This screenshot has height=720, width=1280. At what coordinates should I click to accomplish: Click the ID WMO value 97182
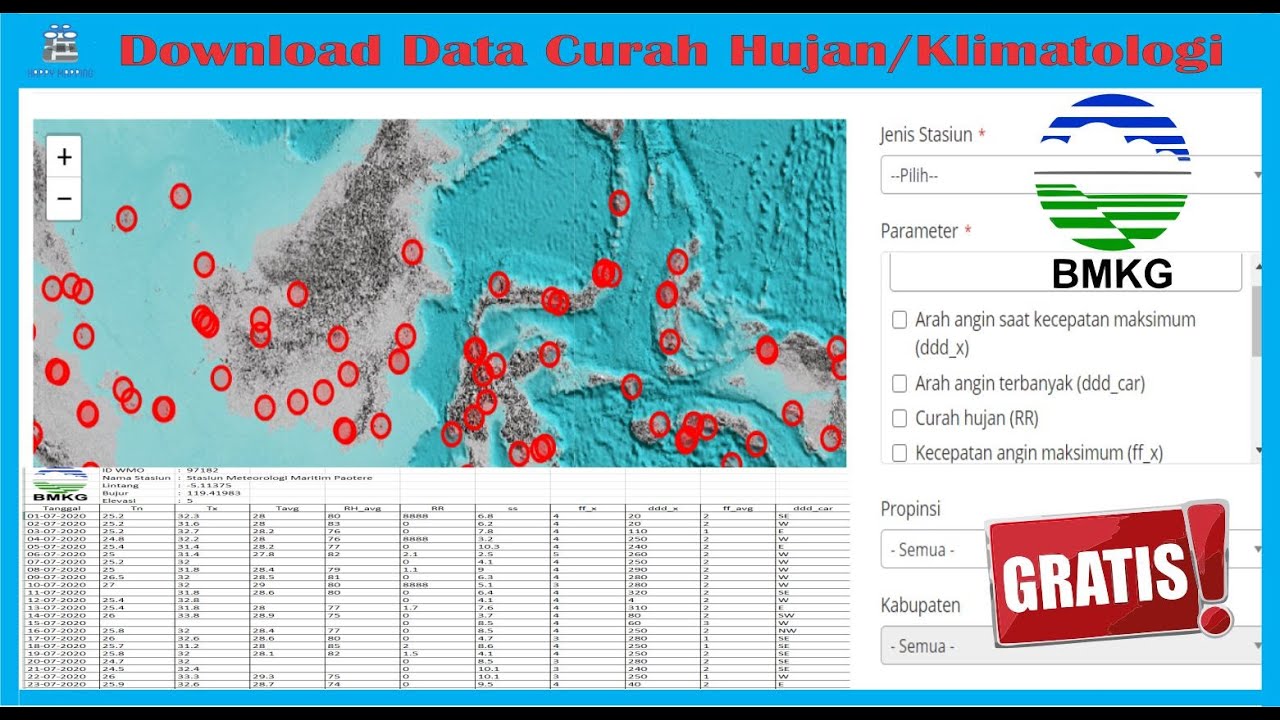point(202,469)
